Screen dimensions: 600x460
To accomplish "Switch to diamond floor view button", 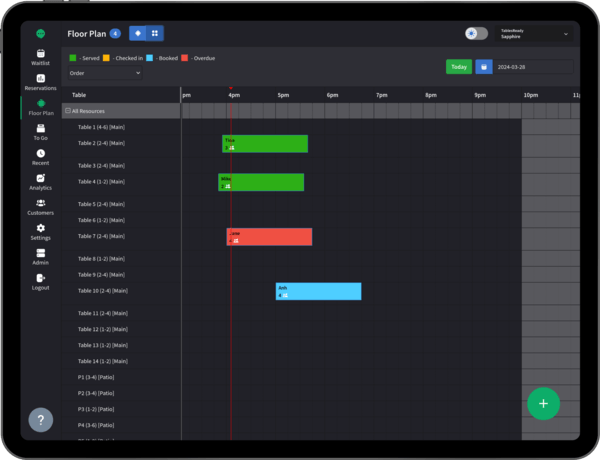I will point(138,33).
